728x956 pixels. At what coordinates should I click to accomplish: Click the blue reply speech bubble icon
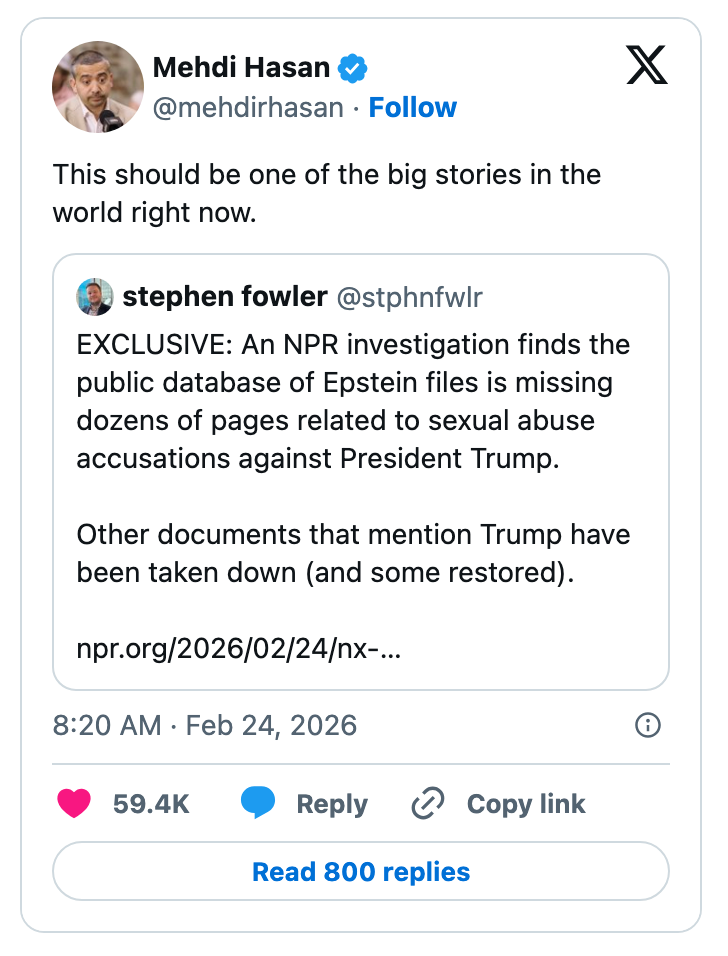coord(258,803)
